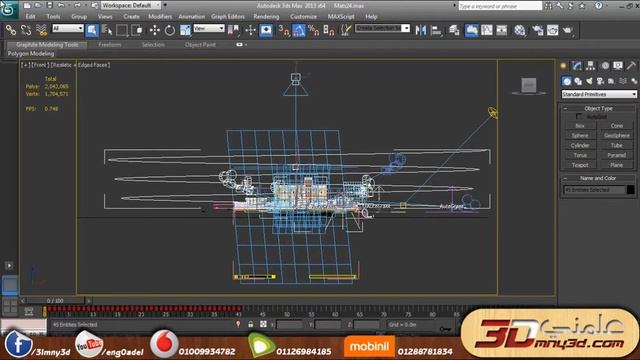Open the Edit menu
Screen dimensions: 640x360
tap(31, 17)
